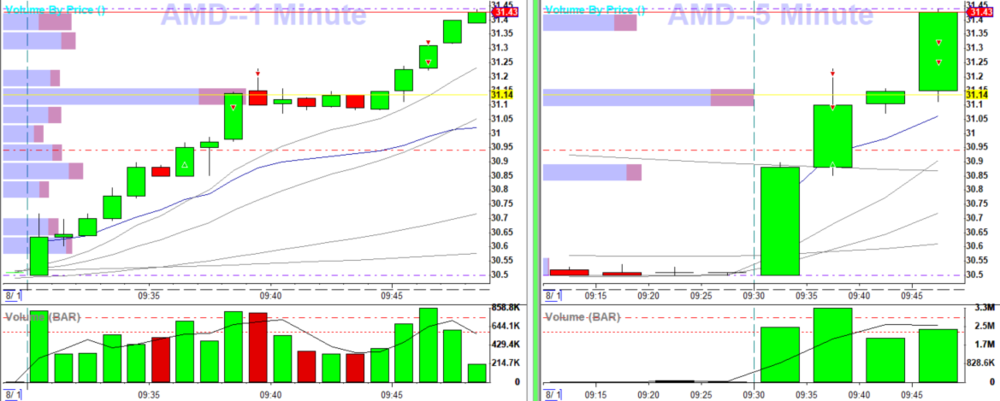Click the large green 09:30 candle on 5-minute chart

point(780,220)
